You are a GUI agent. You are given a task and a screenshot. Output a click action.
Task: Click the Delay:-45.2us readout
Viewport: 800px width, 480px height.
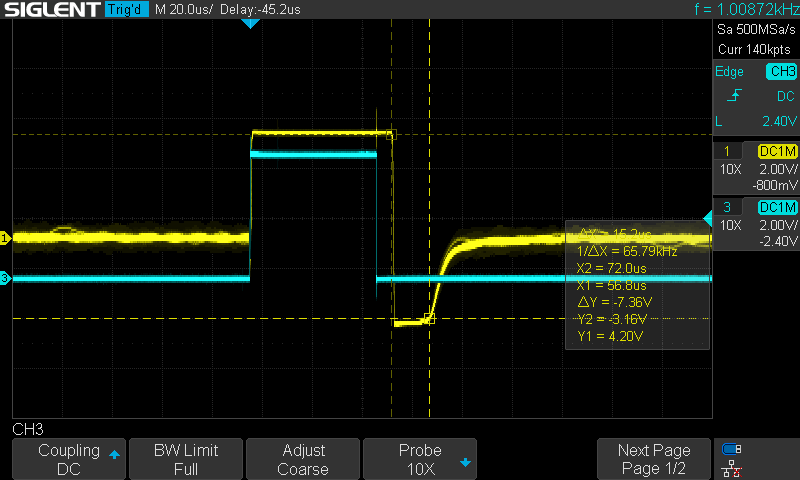pyautogui.click(x=260, y=9)
